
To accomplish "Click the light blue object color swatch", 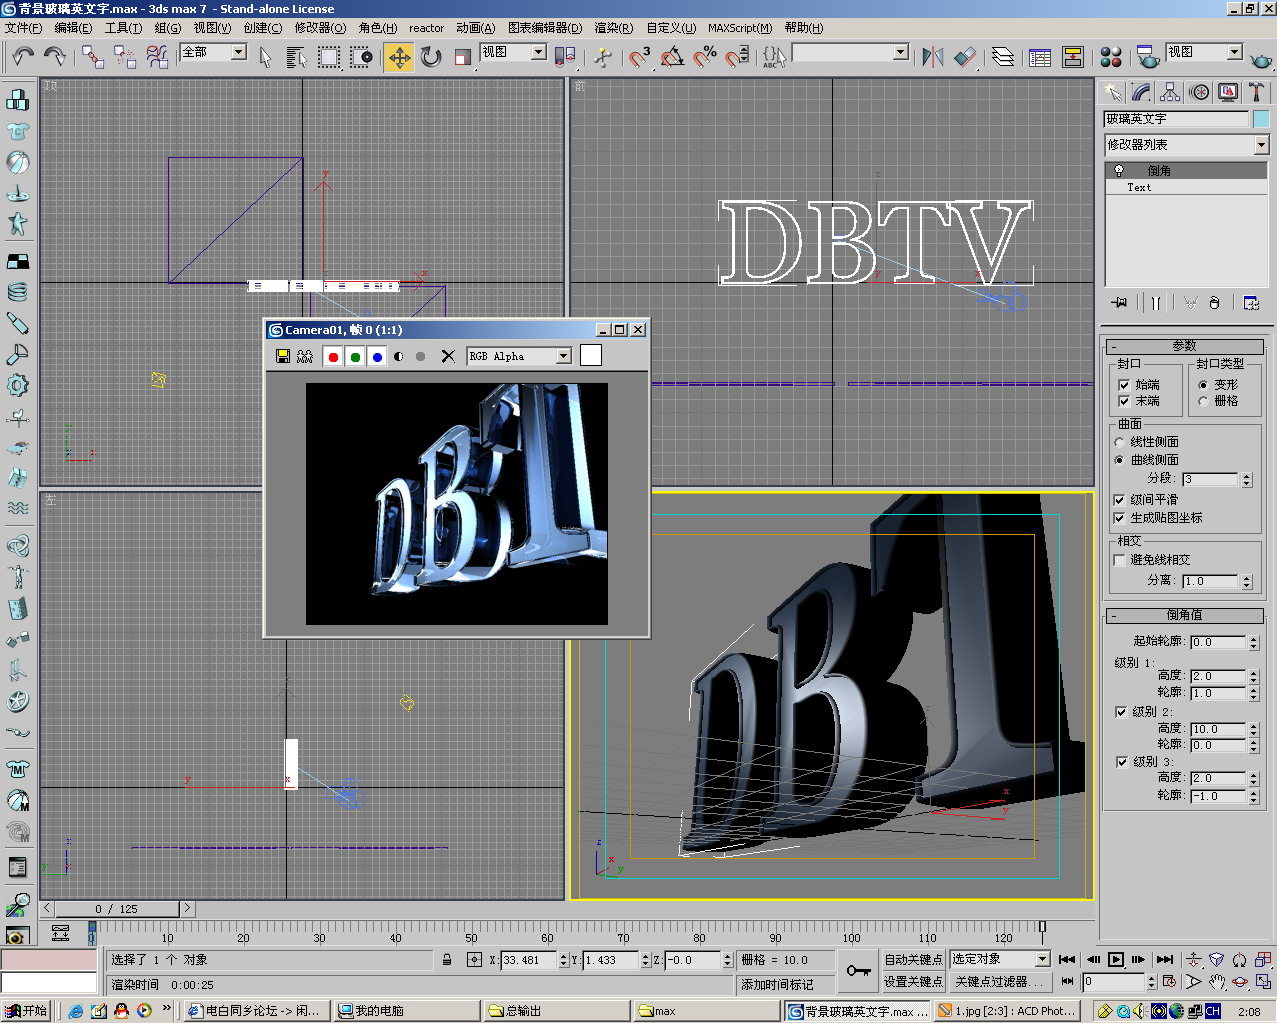I will coord(1261,119).
